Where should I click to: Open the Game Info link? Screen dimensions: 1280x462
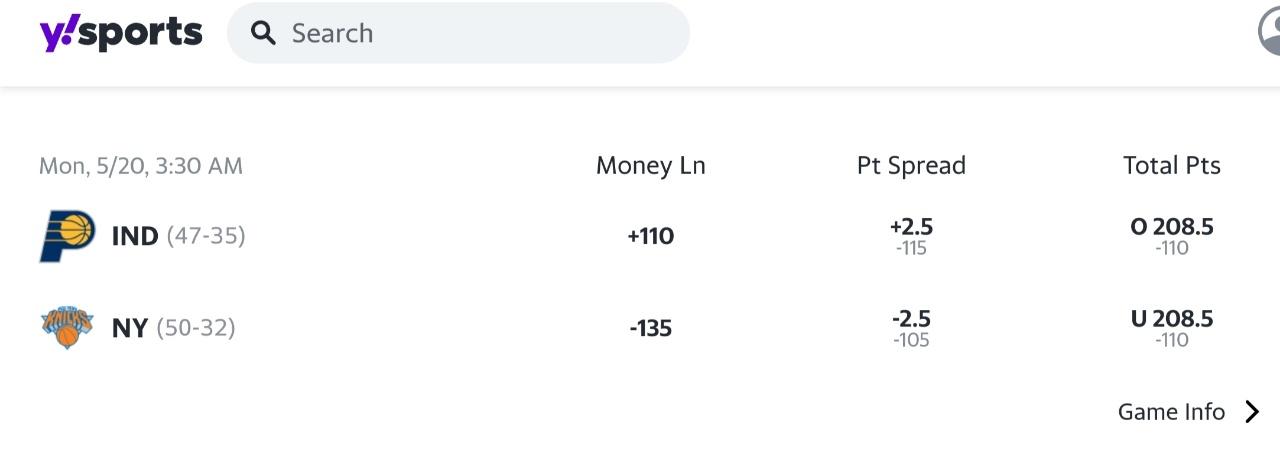[x=1171, y=412]
